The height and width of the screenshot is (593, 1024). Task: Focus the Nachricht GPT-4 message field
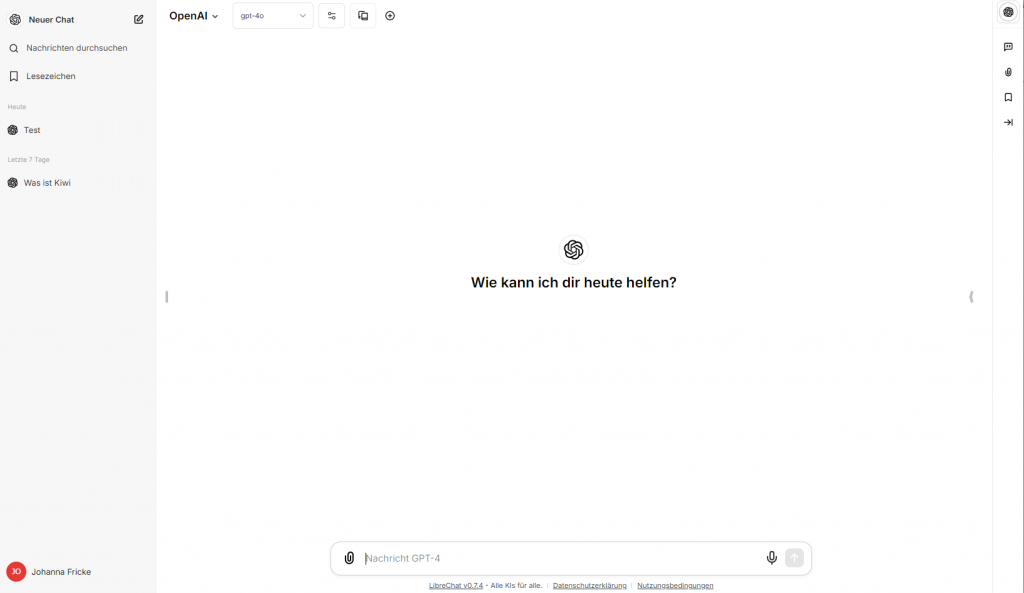(x=562, y=558)
